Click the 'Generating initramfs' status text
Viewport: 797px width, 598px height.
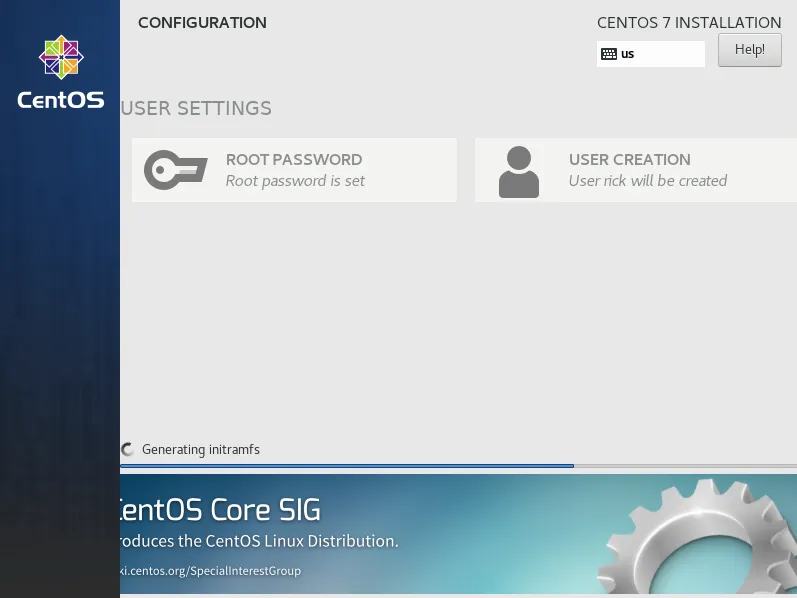point(200,450)
